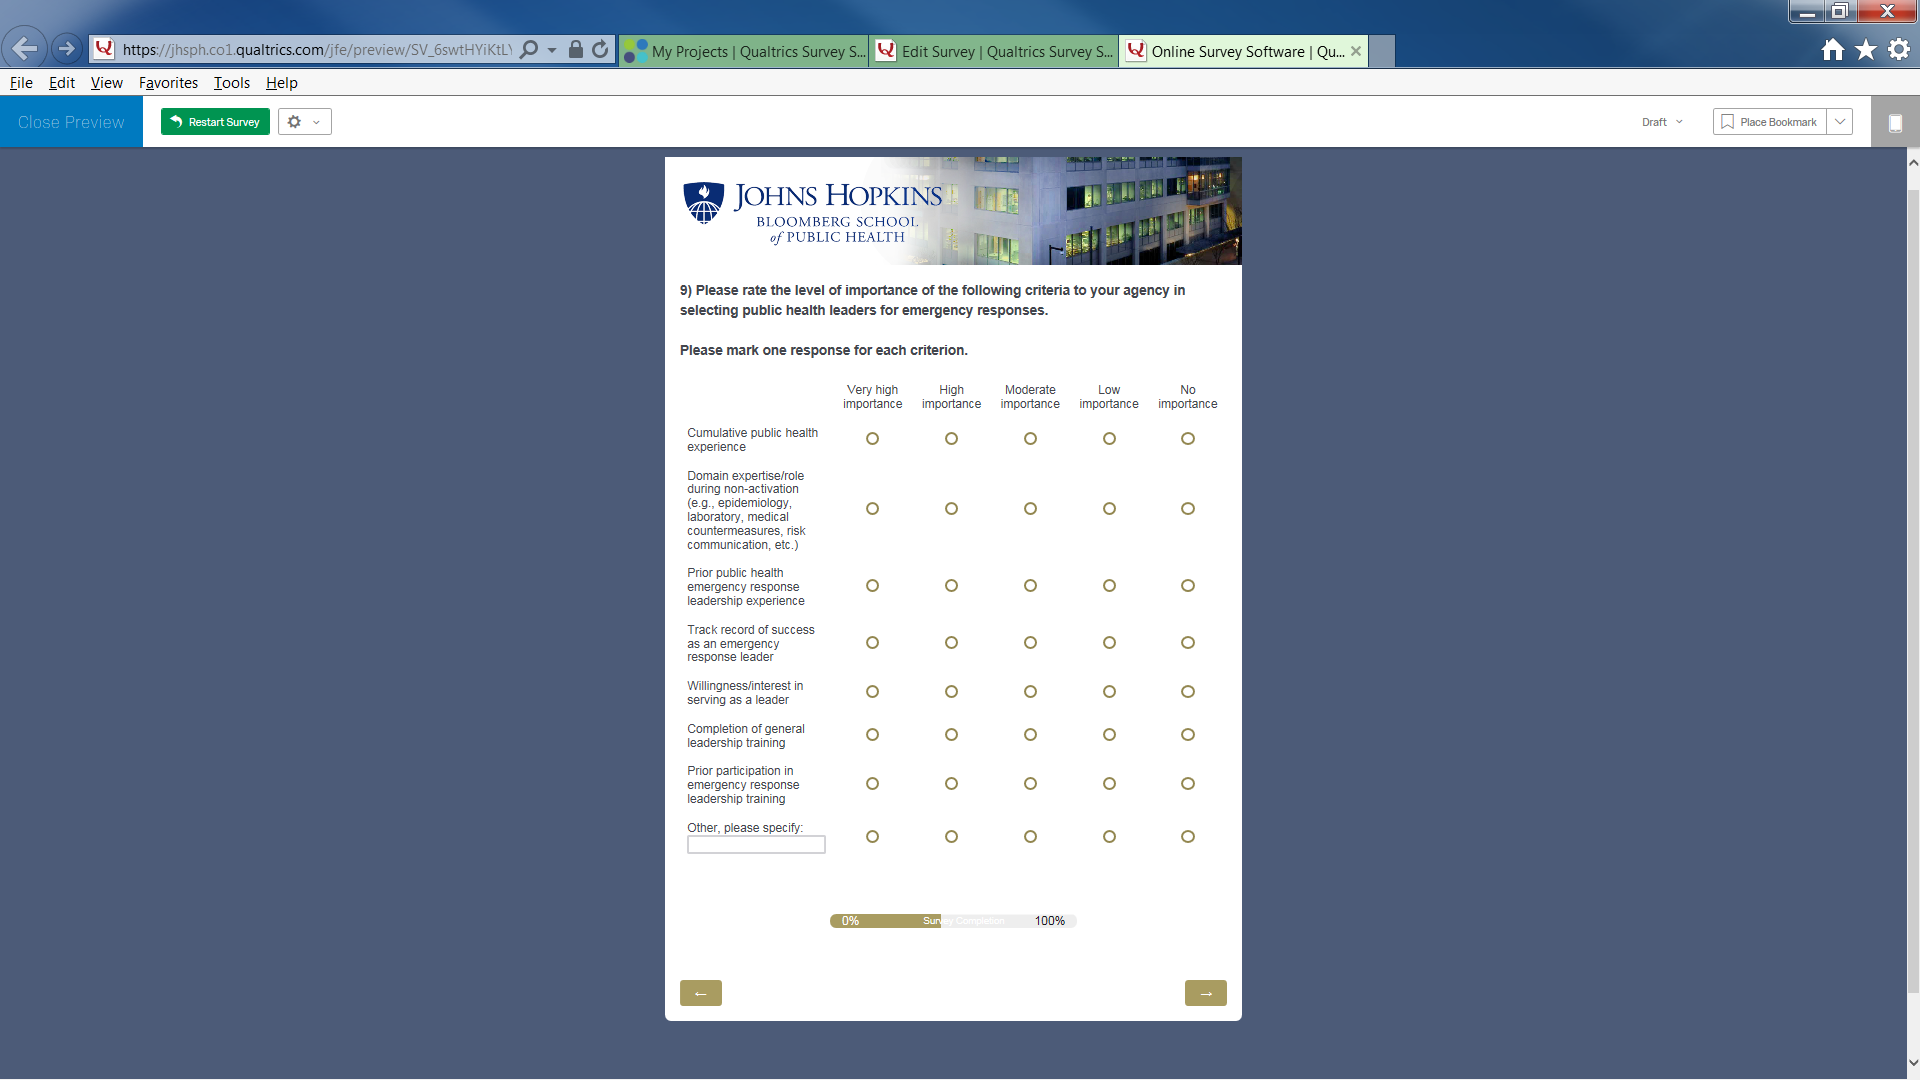Mark no importance for track record of success
The width and height of the screenshot is (1920, 1080).
coord(1187,643)
